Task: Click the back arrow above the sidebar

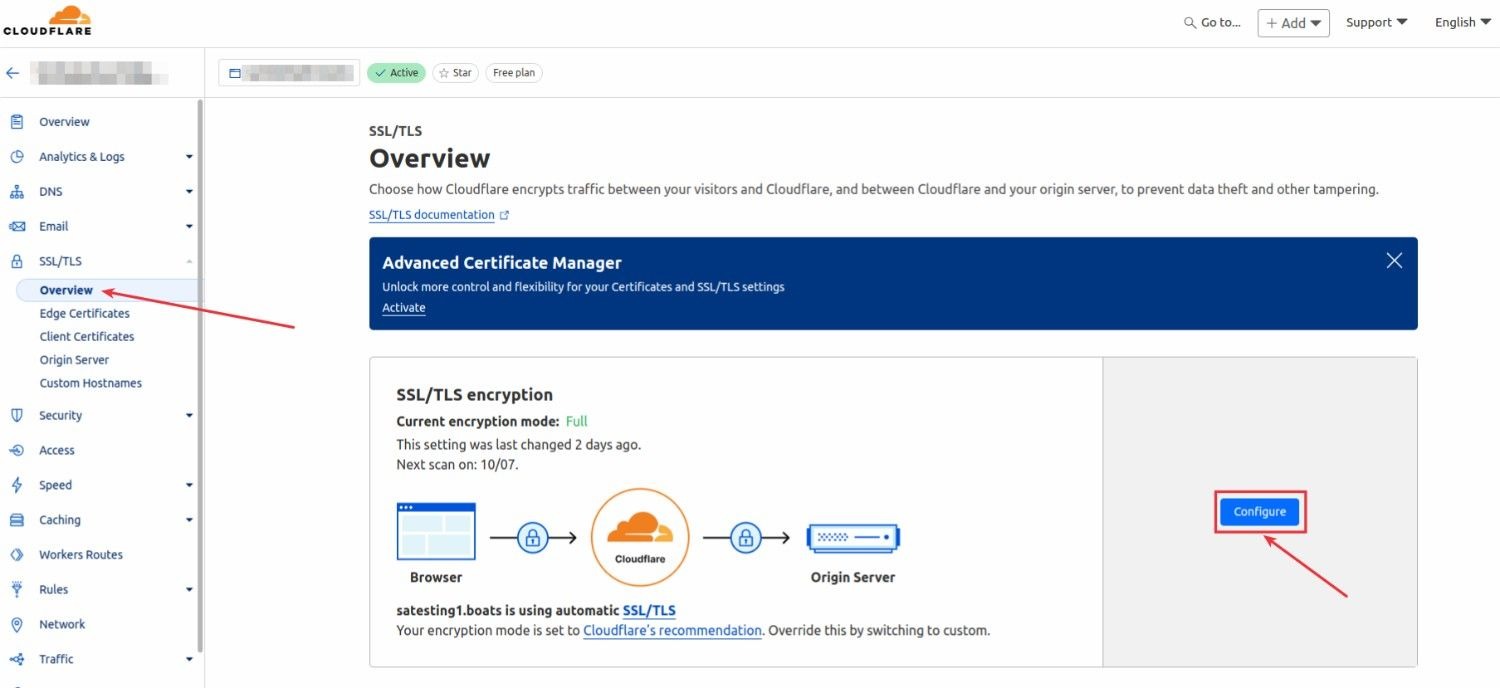Action: [12, 71]
